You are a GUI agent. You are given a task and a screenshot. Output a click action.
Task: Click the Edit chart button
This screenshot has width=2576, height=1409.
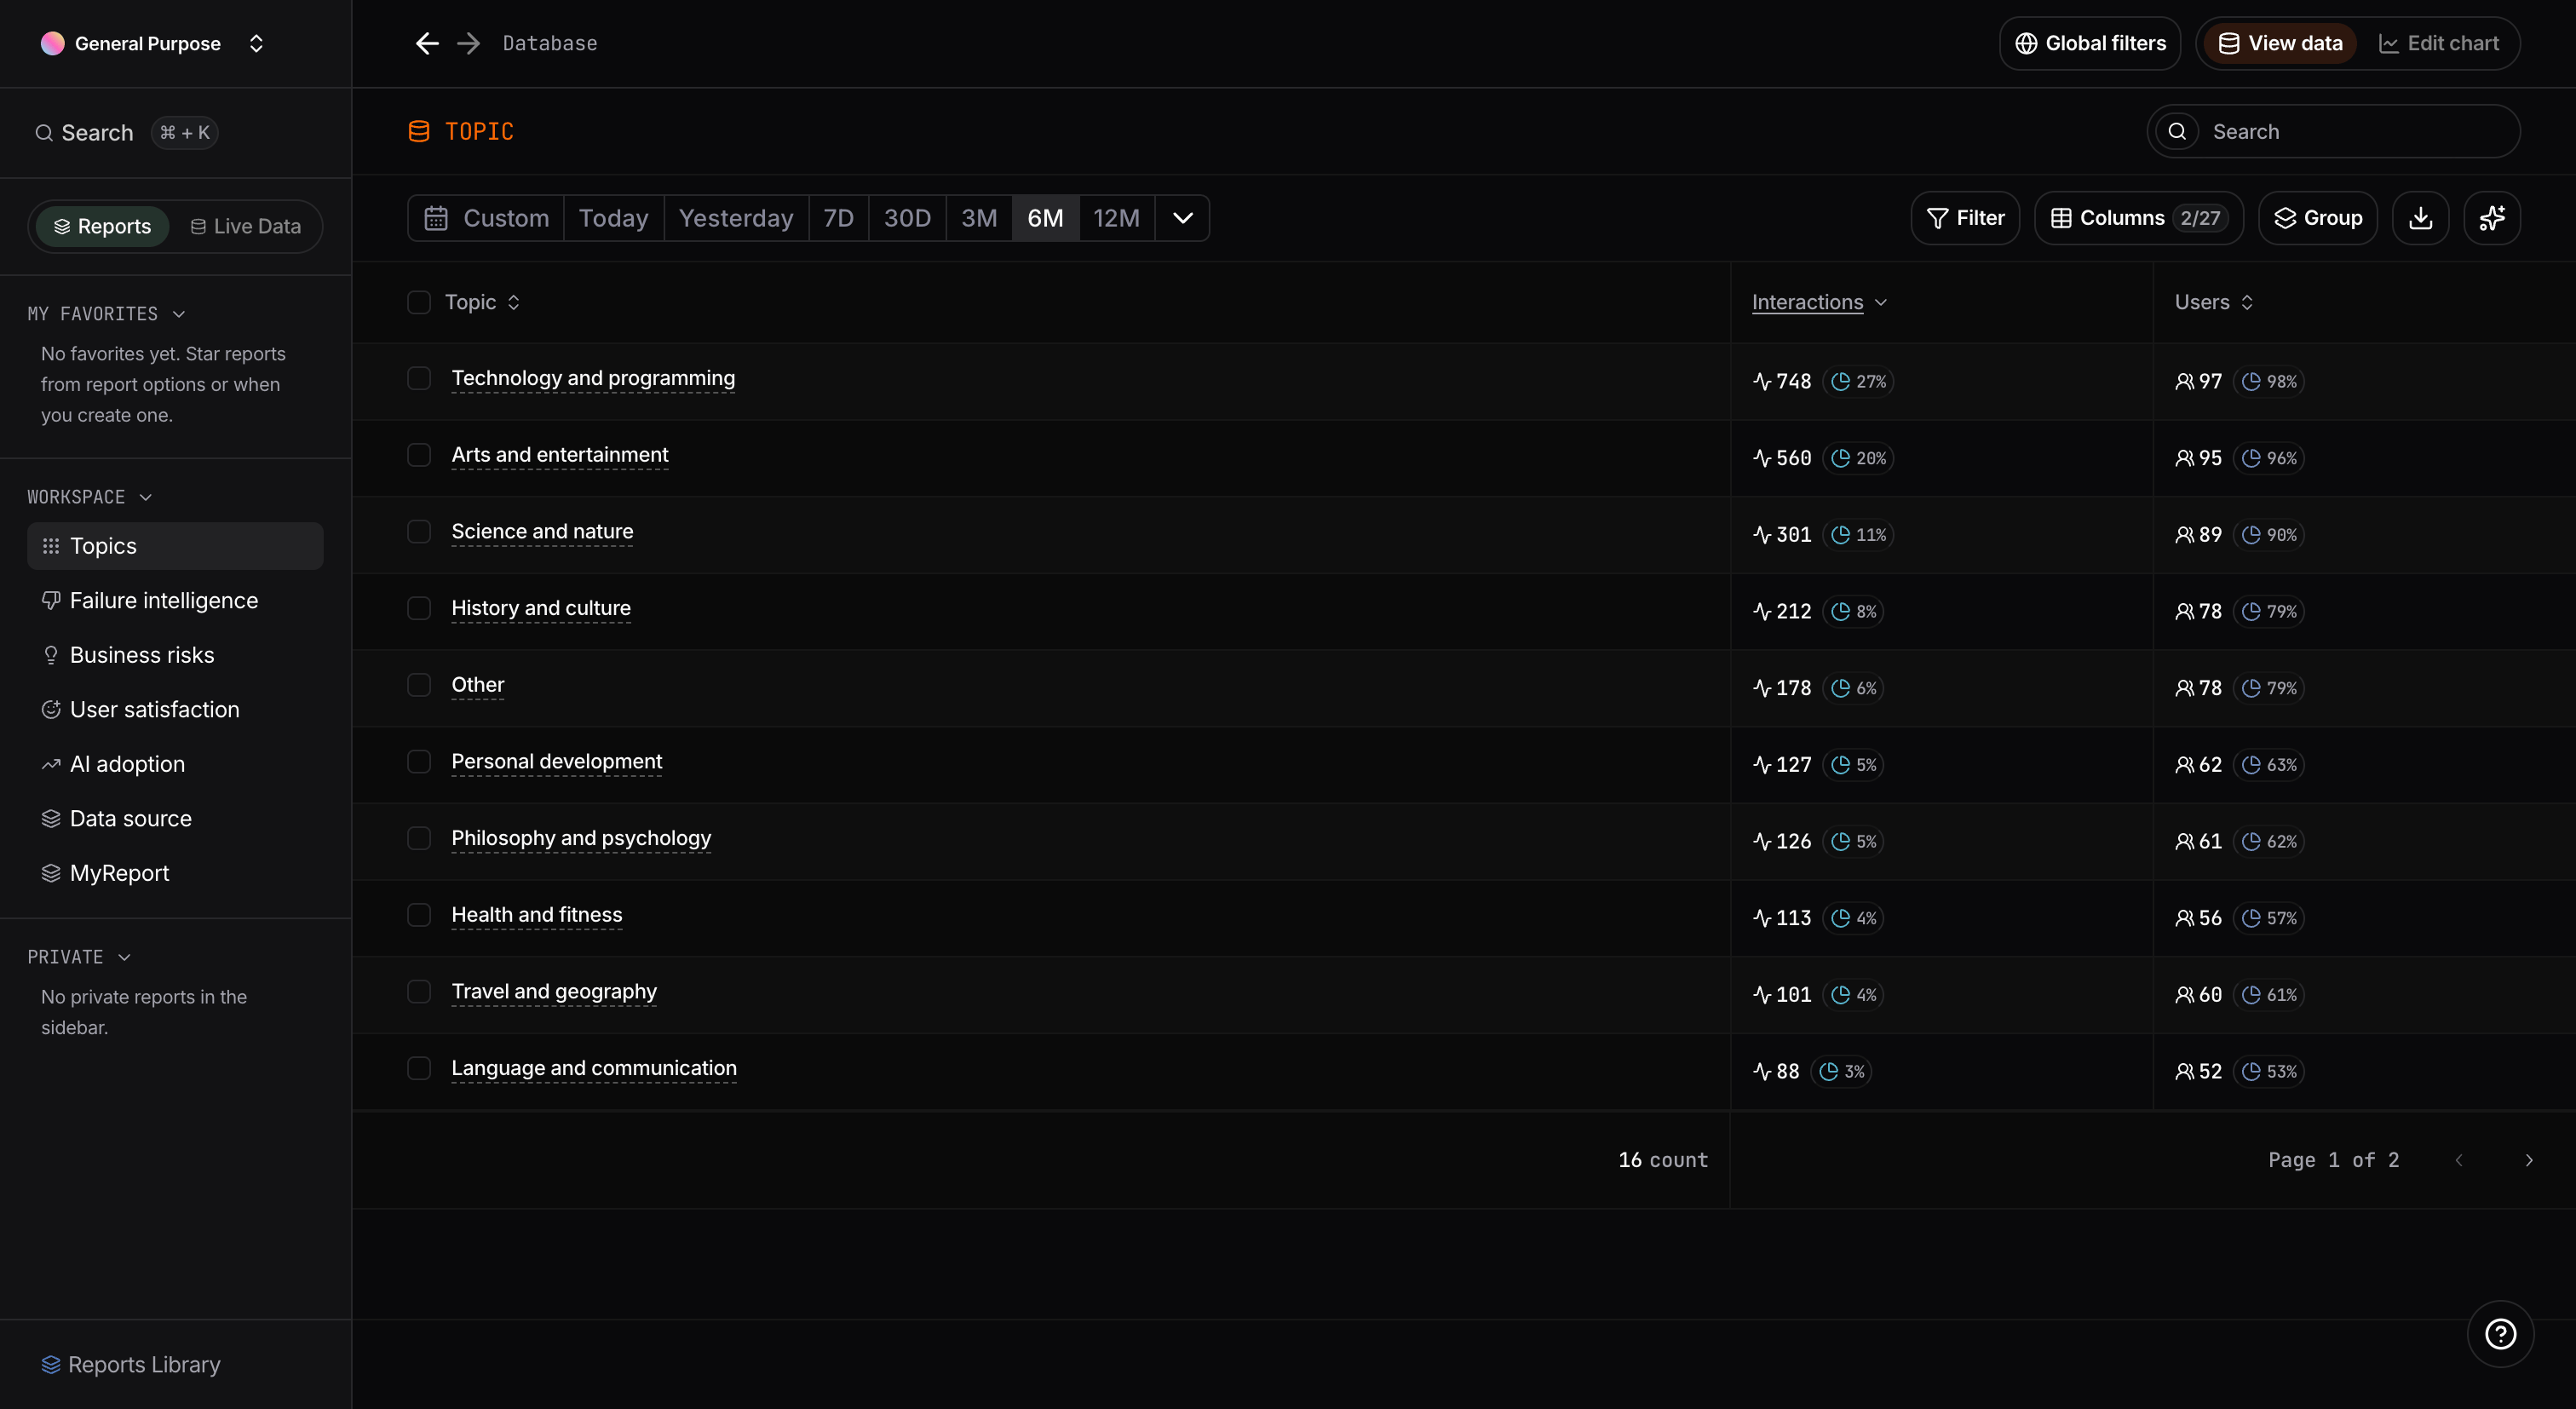[2438, 43]
